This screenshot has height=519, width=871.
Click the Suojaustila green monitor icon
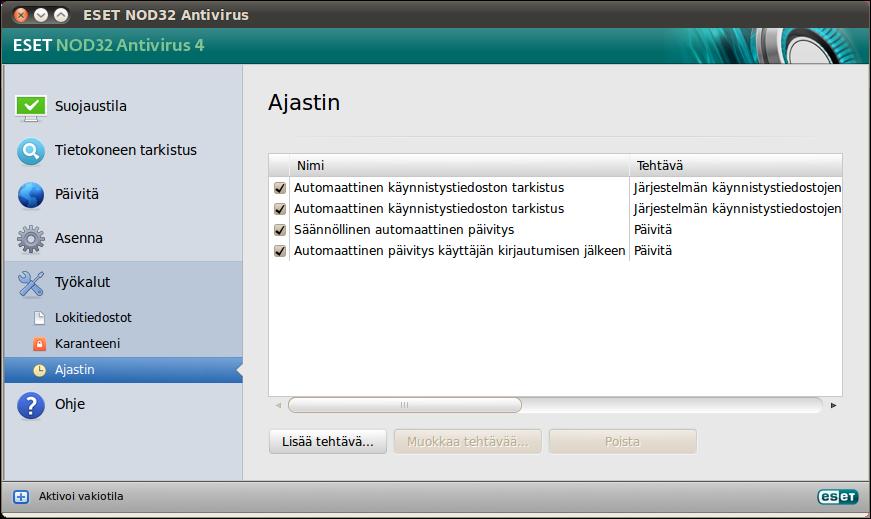[31, 107]
